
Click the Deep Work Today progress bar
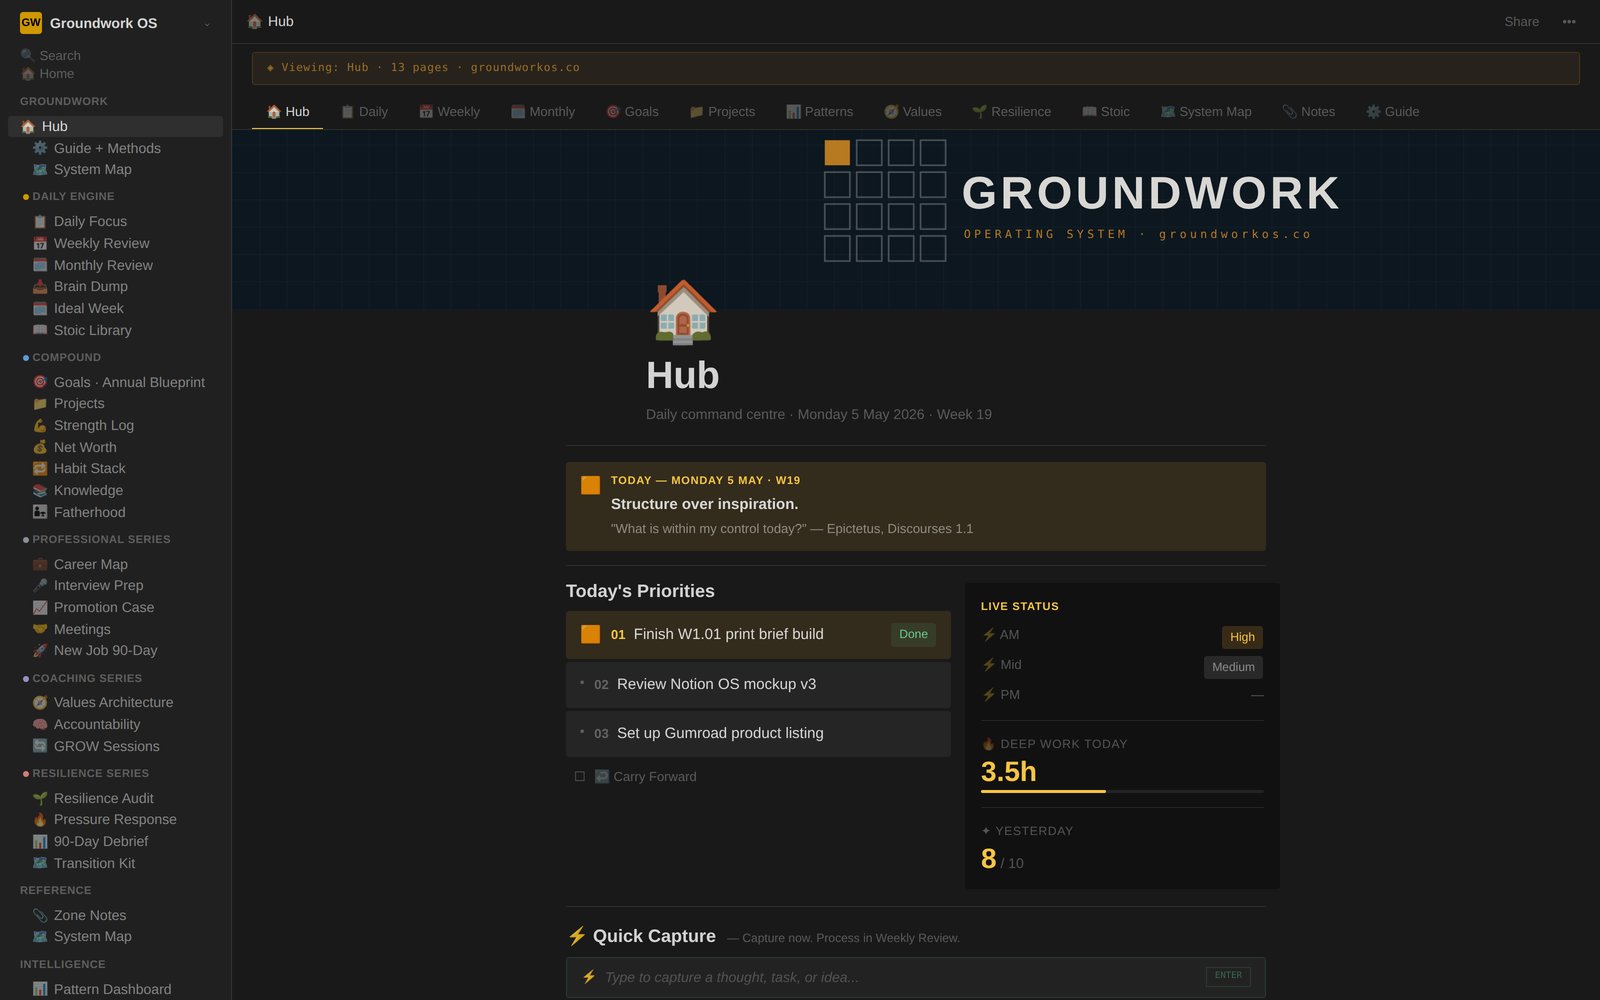point(1122,791)
